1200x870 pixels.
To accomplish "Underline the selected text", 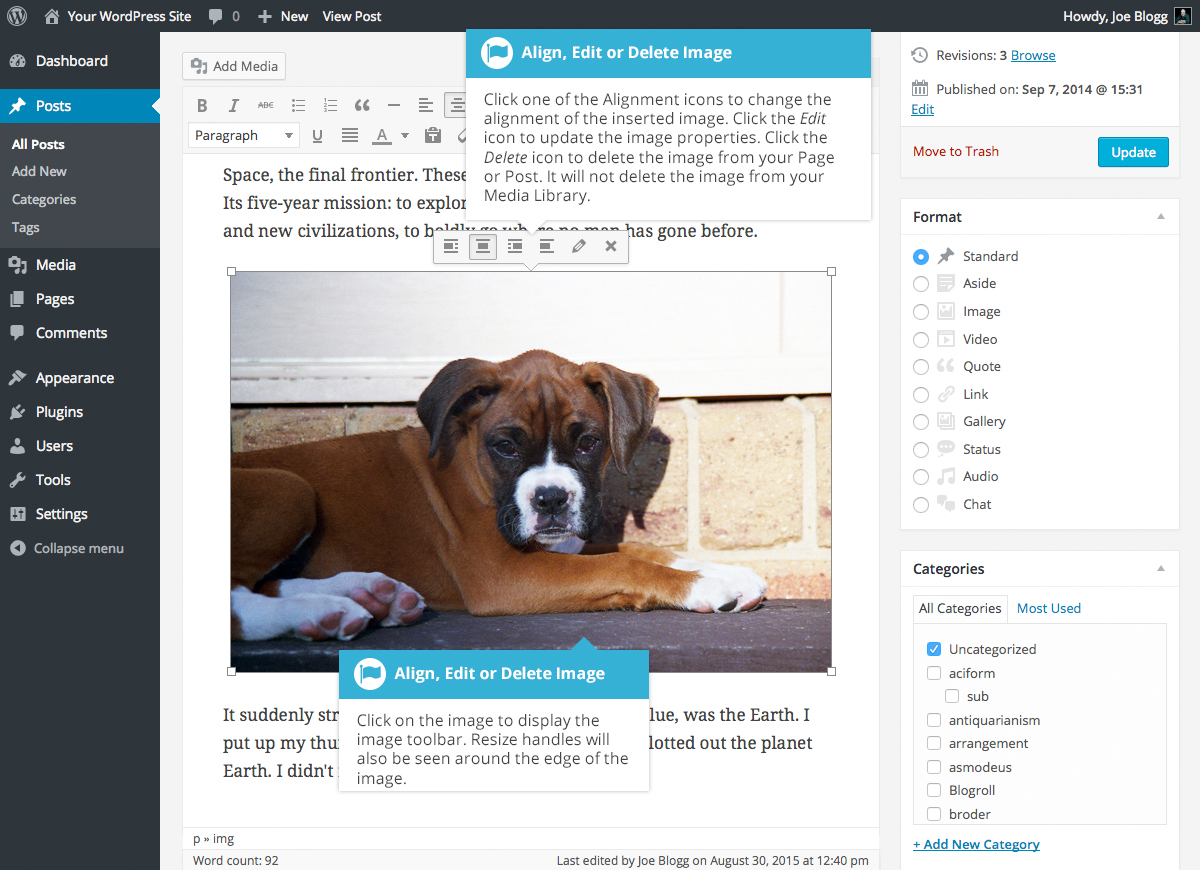I will coord(318,135).
